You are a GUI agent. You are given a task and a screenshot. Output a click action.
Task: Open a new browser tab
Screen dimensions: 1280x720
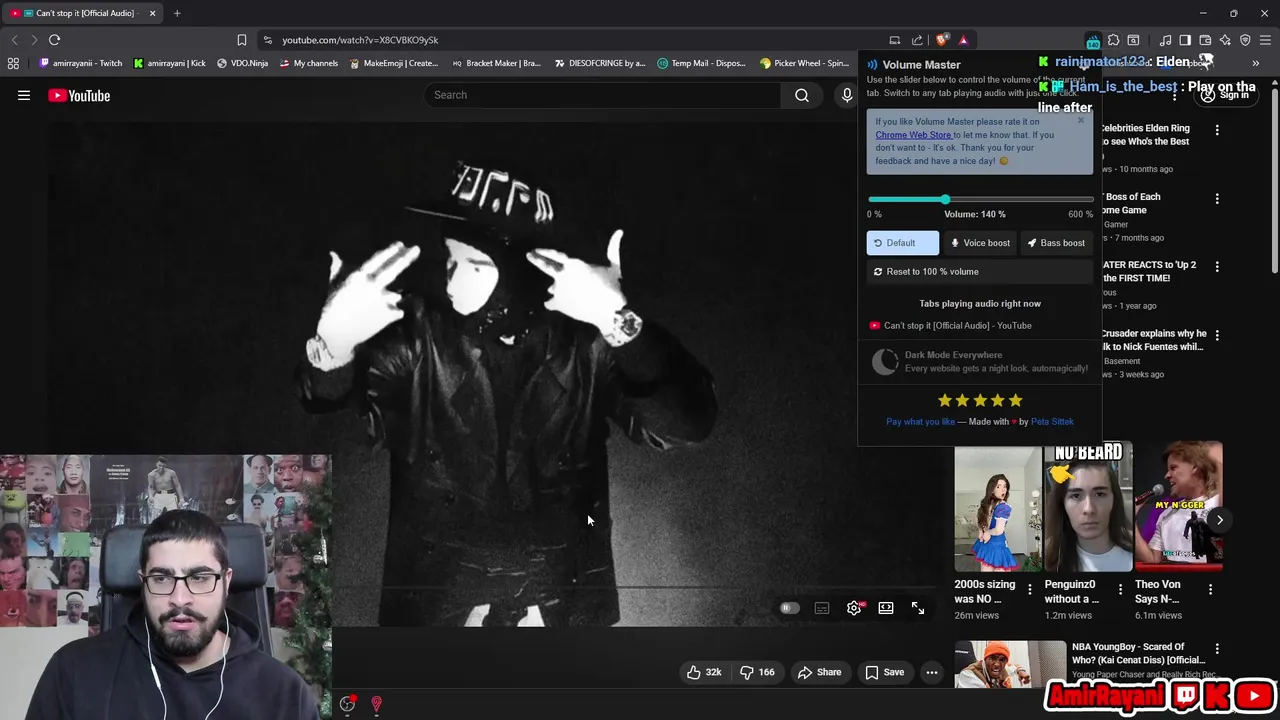(177, 13)
